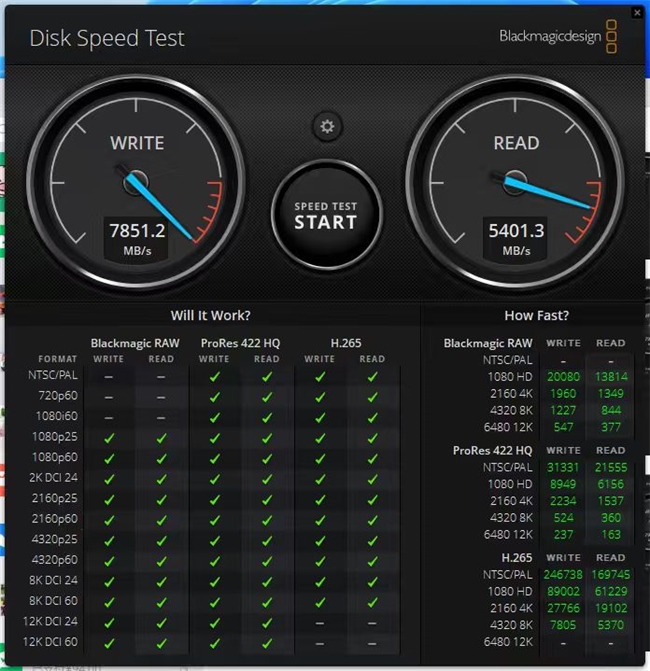The height and width of the screenshot is (671, 650).
Task: Click H.265 NTSC/PAL write value 246738
Action: coord(563,575)
